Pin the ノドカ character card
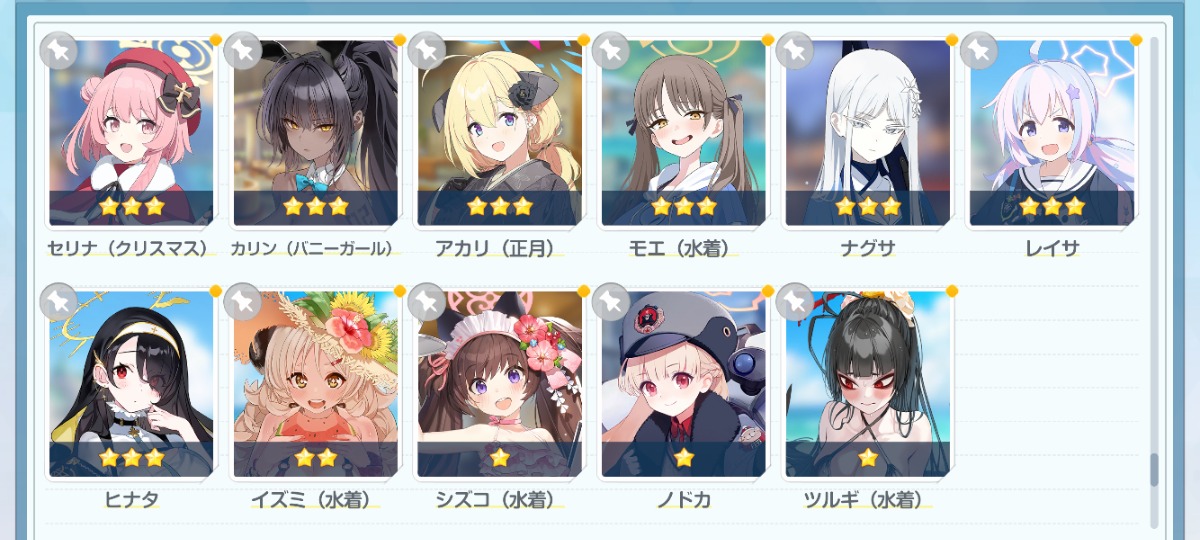Image resolution: width=1200 pixels, height=540 pixels. point(611,302)
